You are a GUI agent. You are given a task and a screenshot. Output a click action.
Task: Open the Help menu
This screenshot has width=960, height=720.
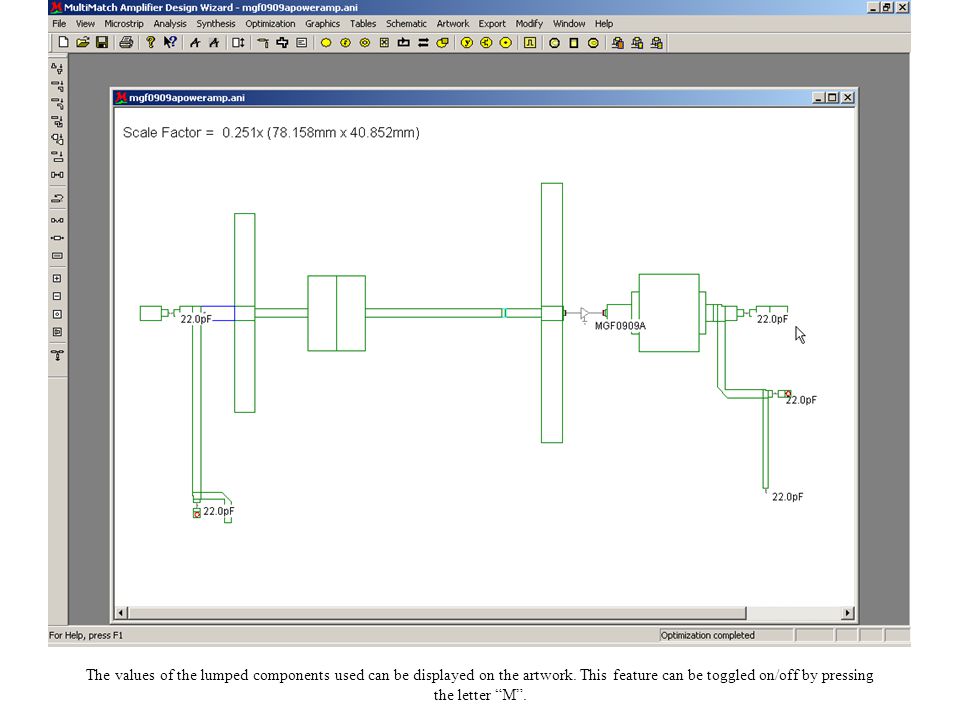click(x=604, y=23)
